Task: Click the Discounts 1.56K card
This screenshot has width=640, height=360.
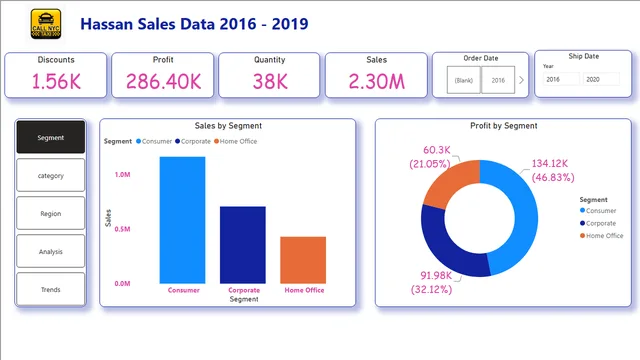Action: (x=56, y=75)
